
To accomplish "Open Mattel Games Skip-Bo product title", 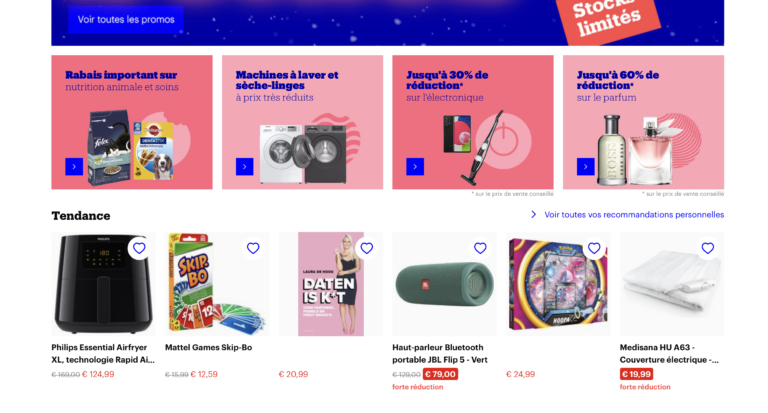I will coord(208,347).
